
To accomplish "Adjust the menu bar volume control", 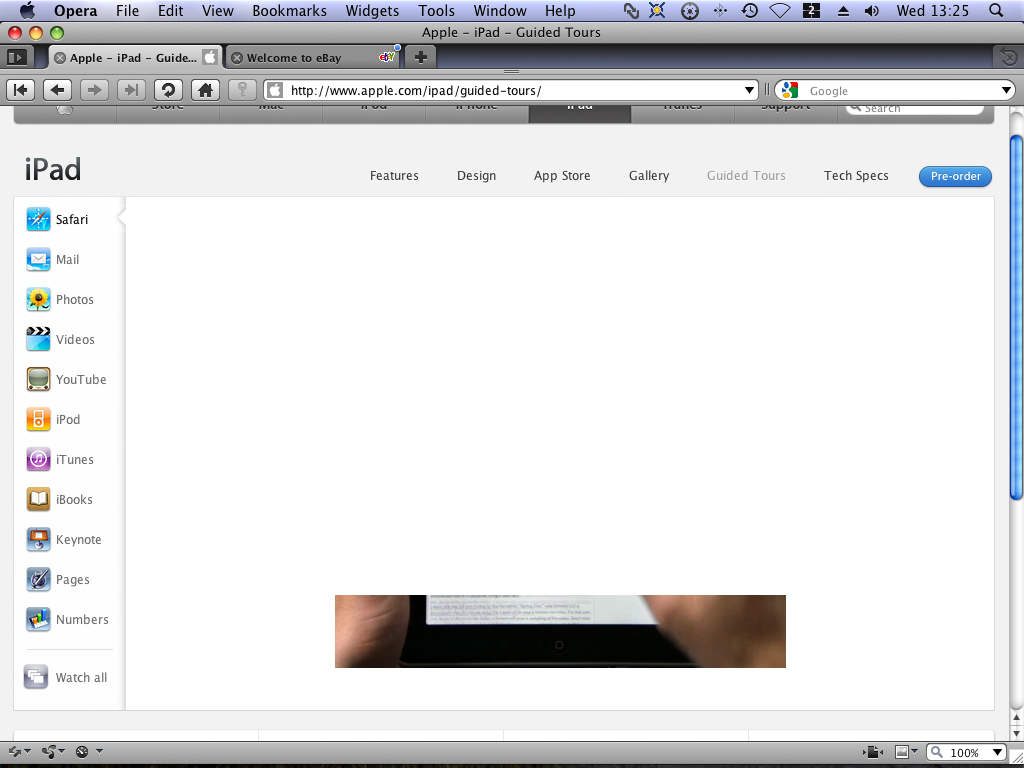I will (x=872, y=10).
